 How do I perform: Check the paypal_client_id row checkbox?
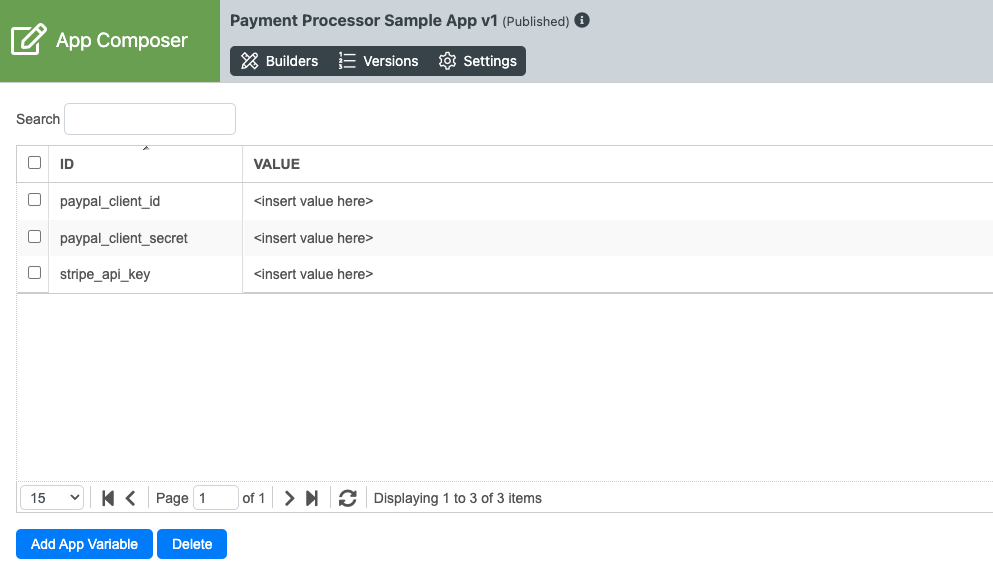pyautogui.click(x=34, y=200)
